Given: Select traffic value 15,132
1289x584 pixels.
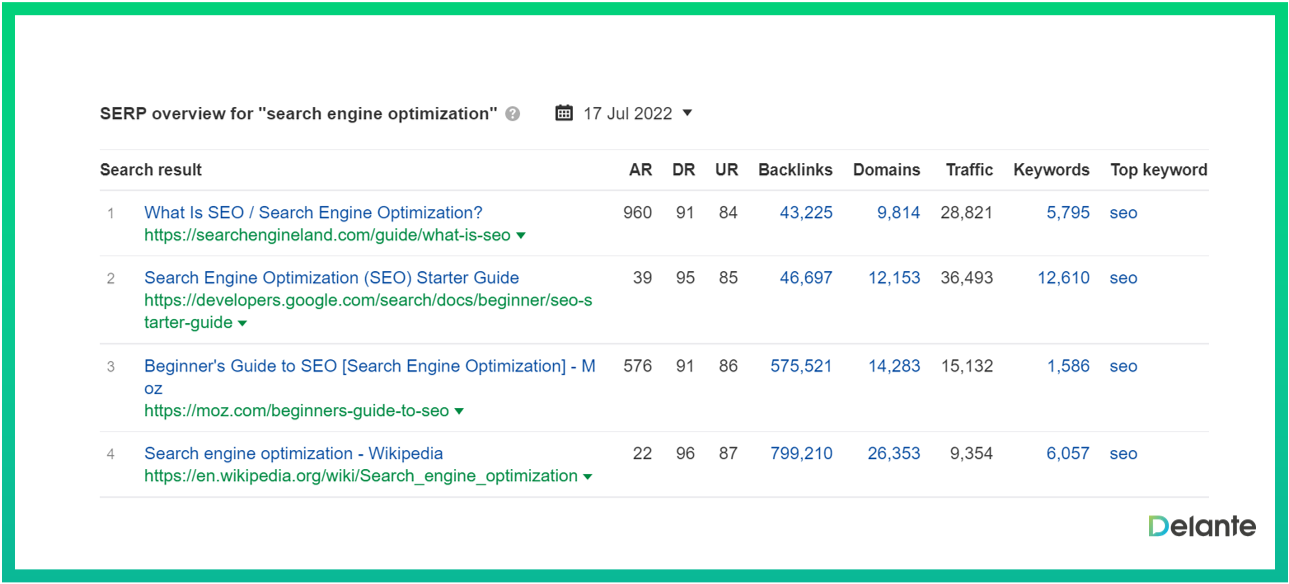Looking at the screenshot, I should coord(967,366).
